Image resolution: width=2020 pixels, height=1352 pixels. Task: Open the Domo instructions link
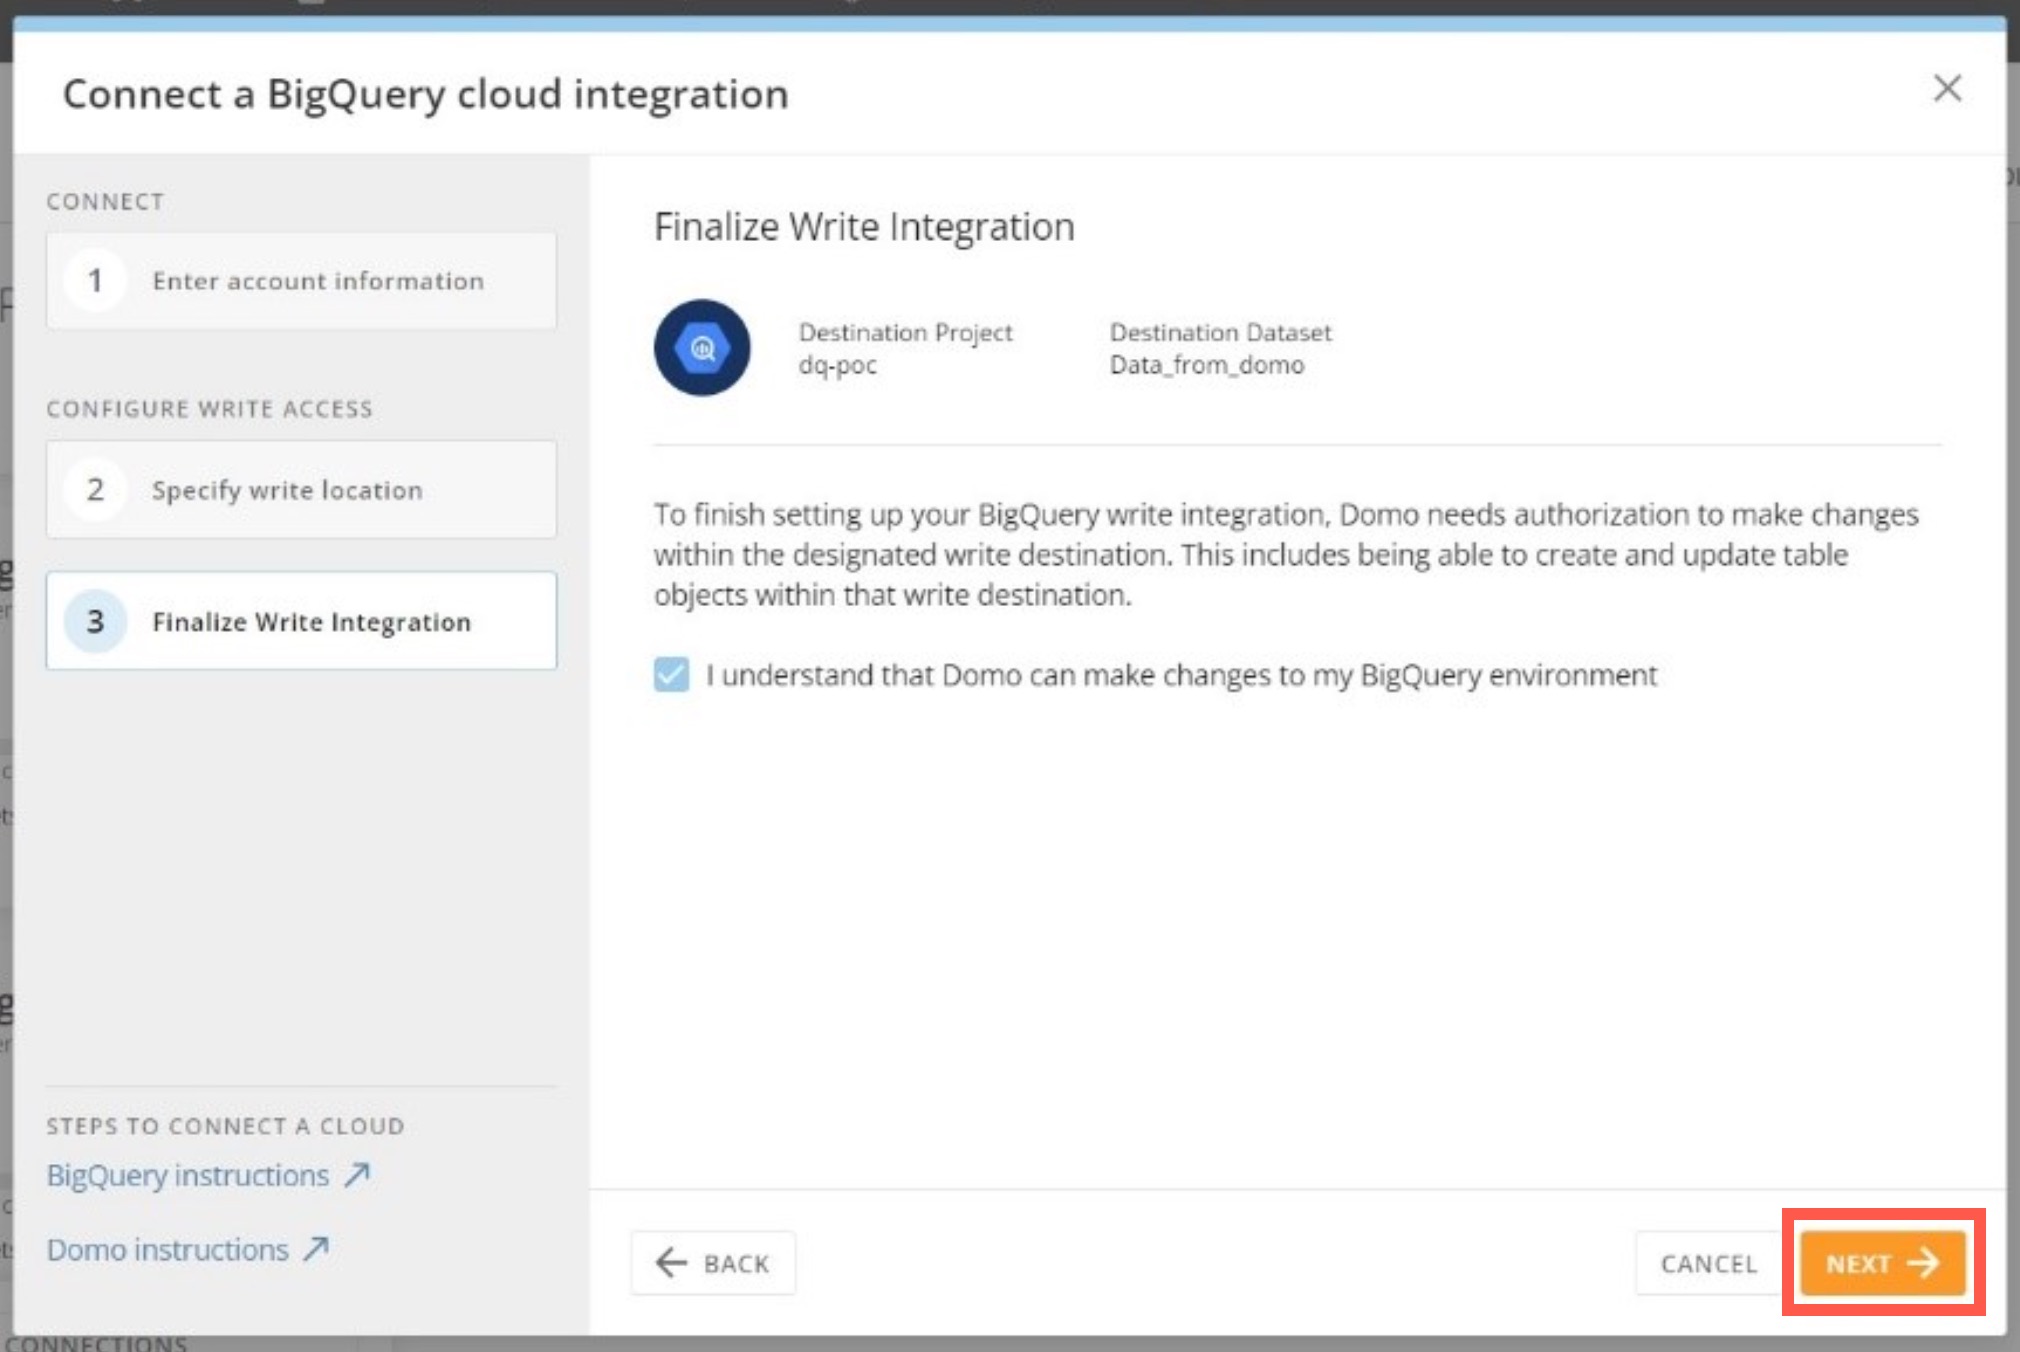[166, 1247]
